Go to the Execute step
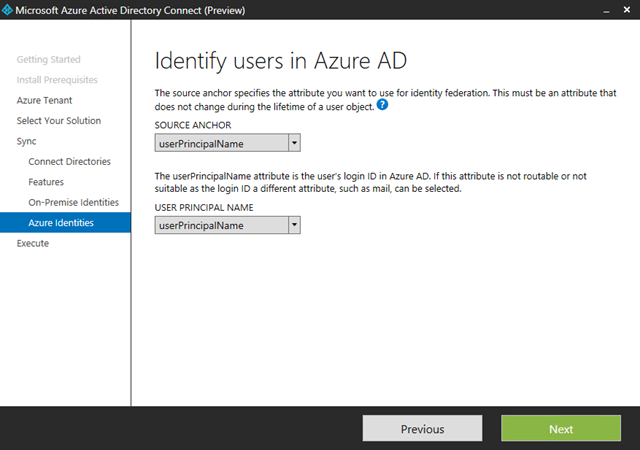Viewport: 640px width, 450px height. tap(33, 243)
